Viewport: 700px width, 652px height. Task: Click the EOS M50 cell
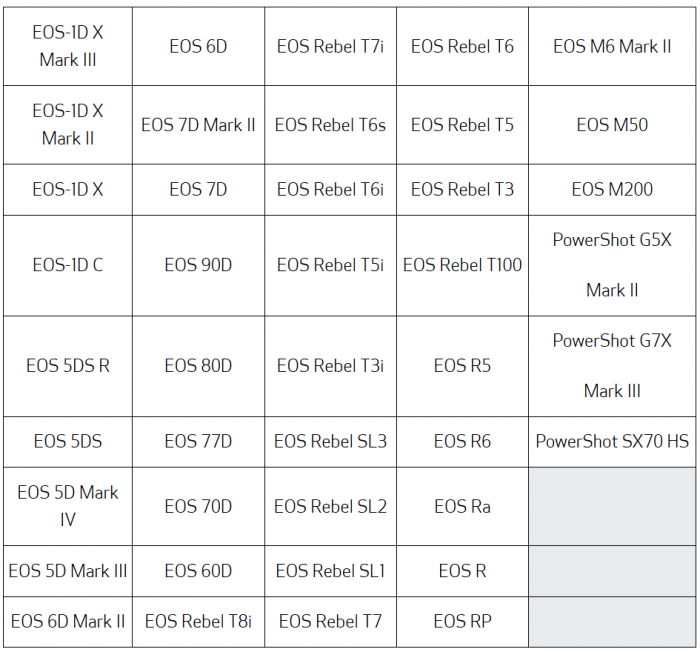coord(612,125)
